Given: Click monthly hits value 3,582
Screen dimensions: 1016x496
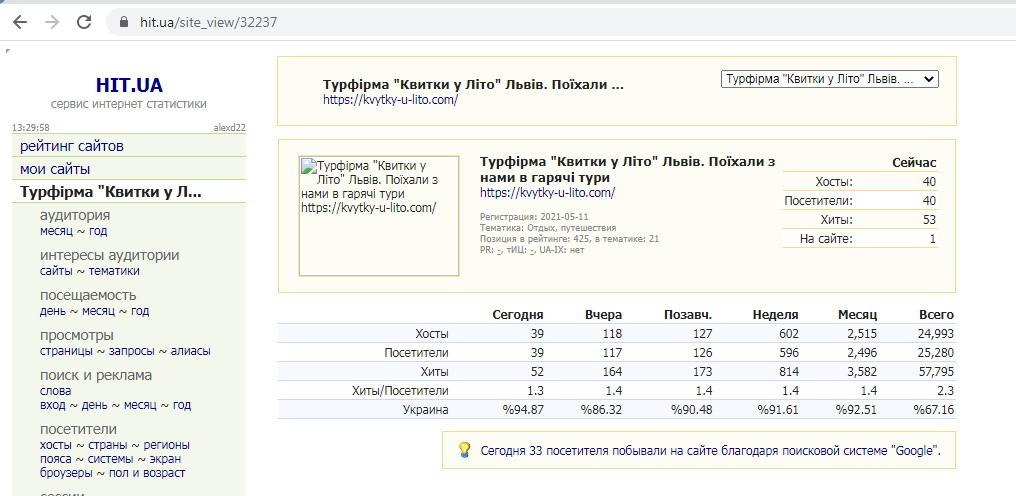Looking at the screenshot, I should (860, 372).
